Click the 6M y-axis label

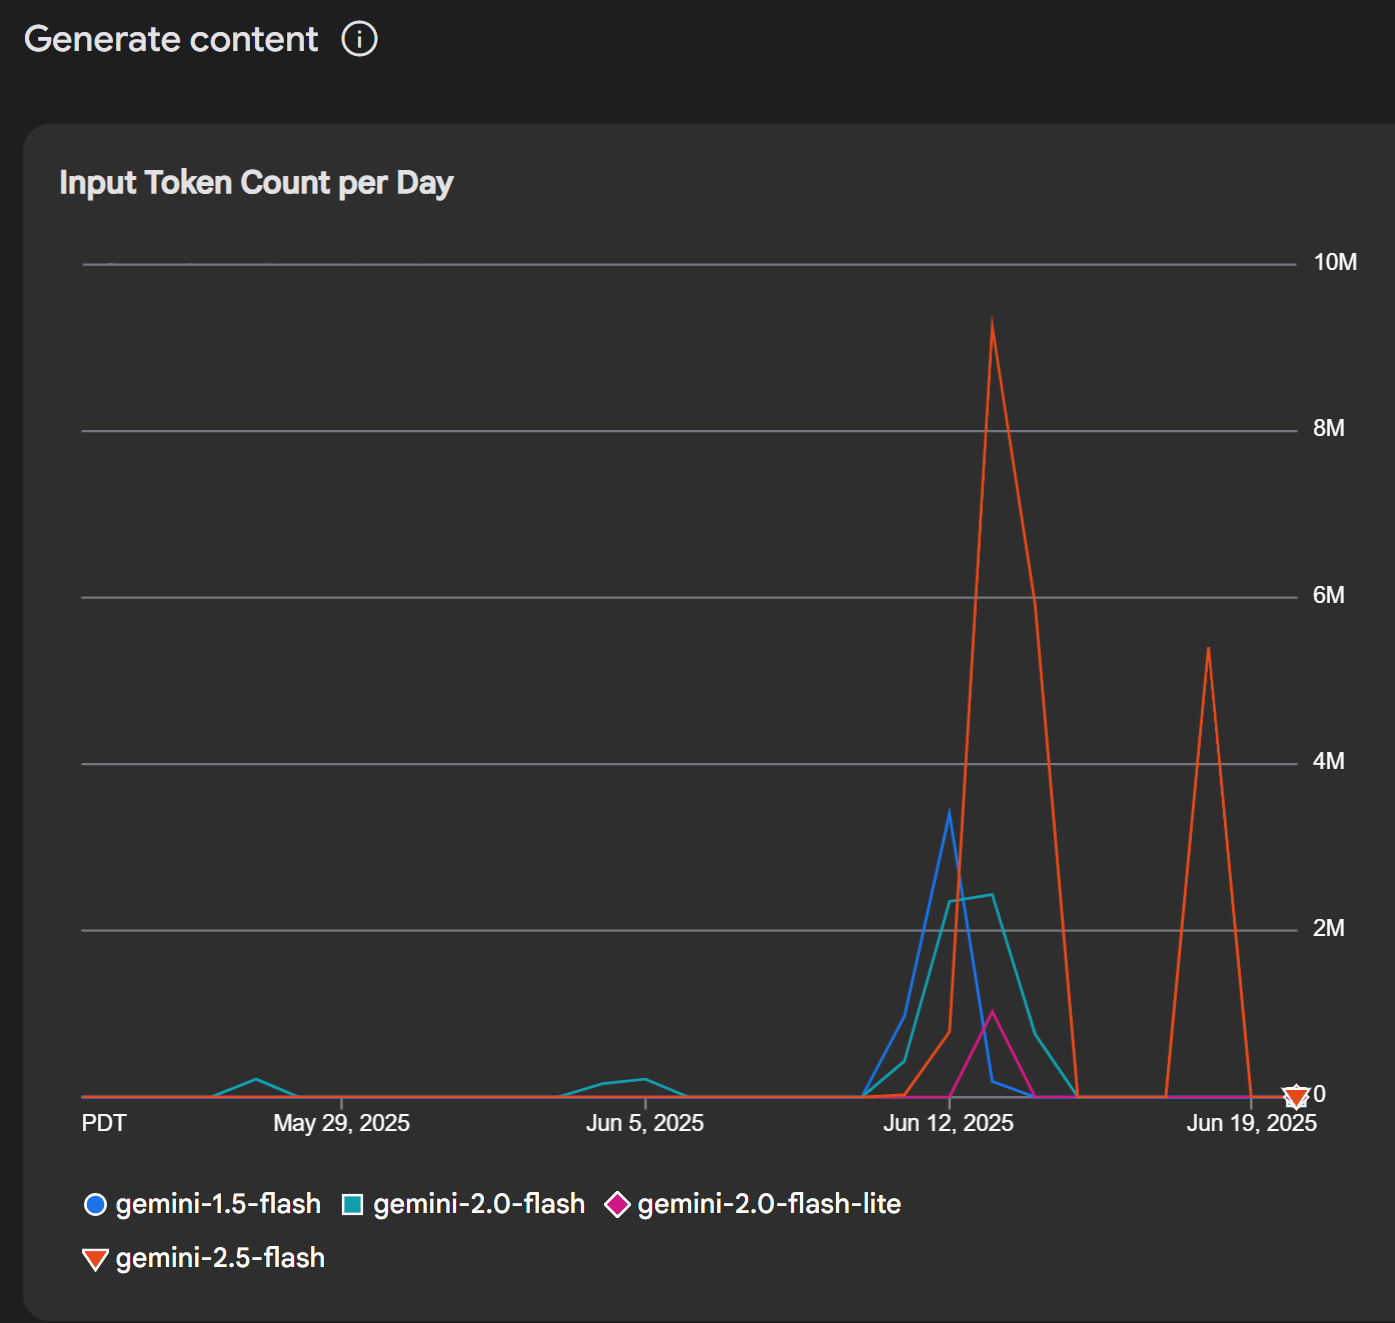(1328, 595)
